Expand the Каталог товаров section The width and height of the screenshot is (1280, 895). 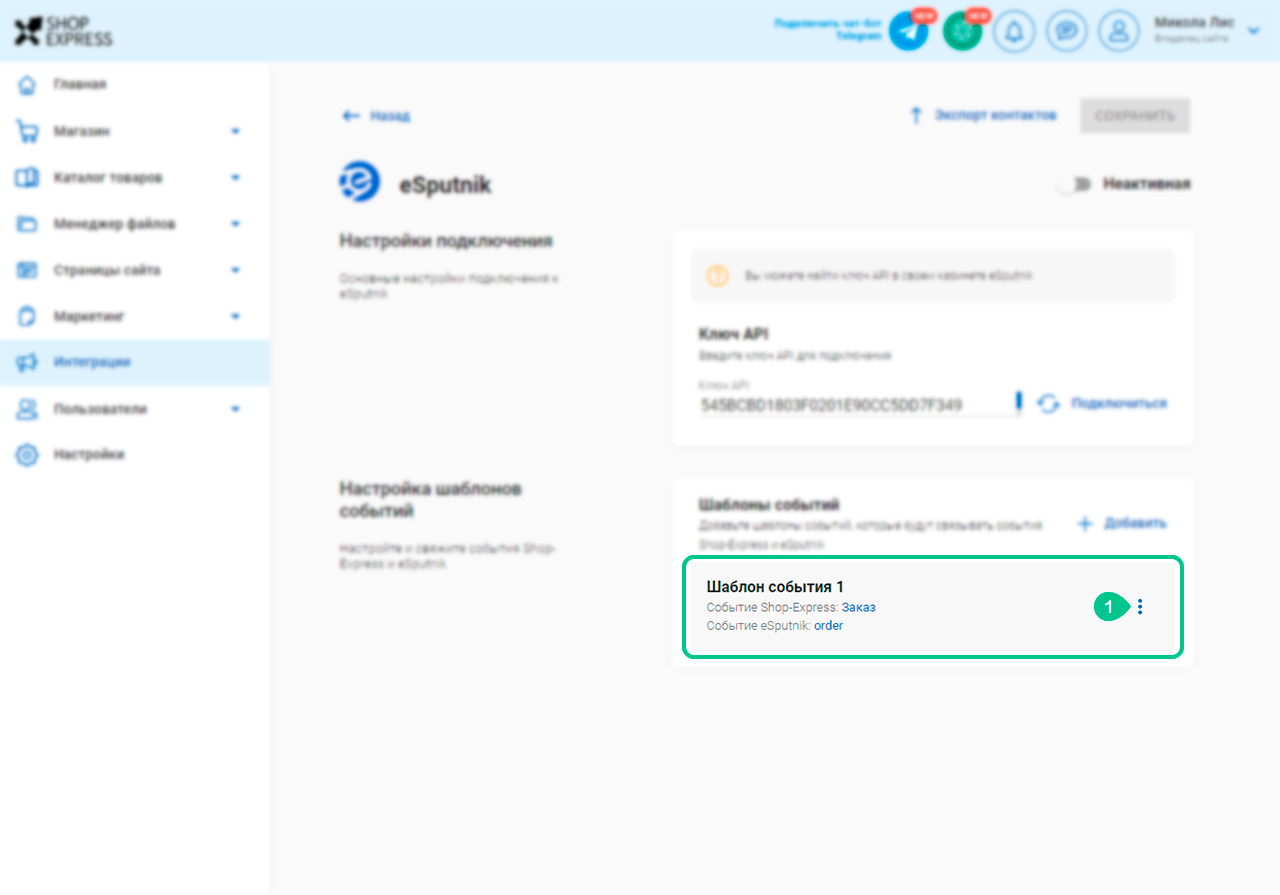tap(236, 178)
